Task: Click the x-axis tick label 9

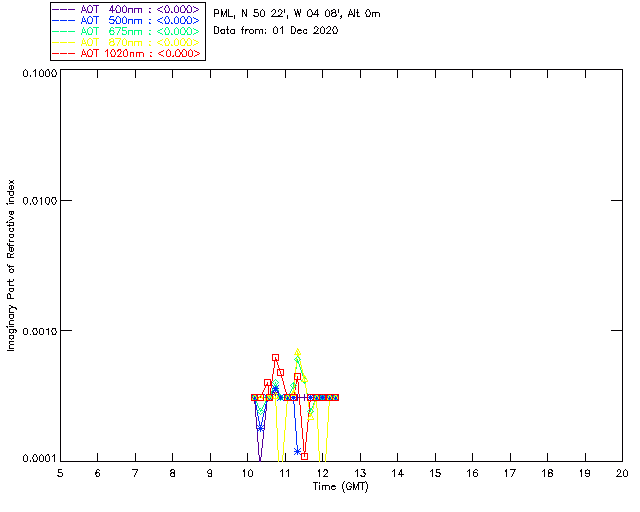Action: 210,473
